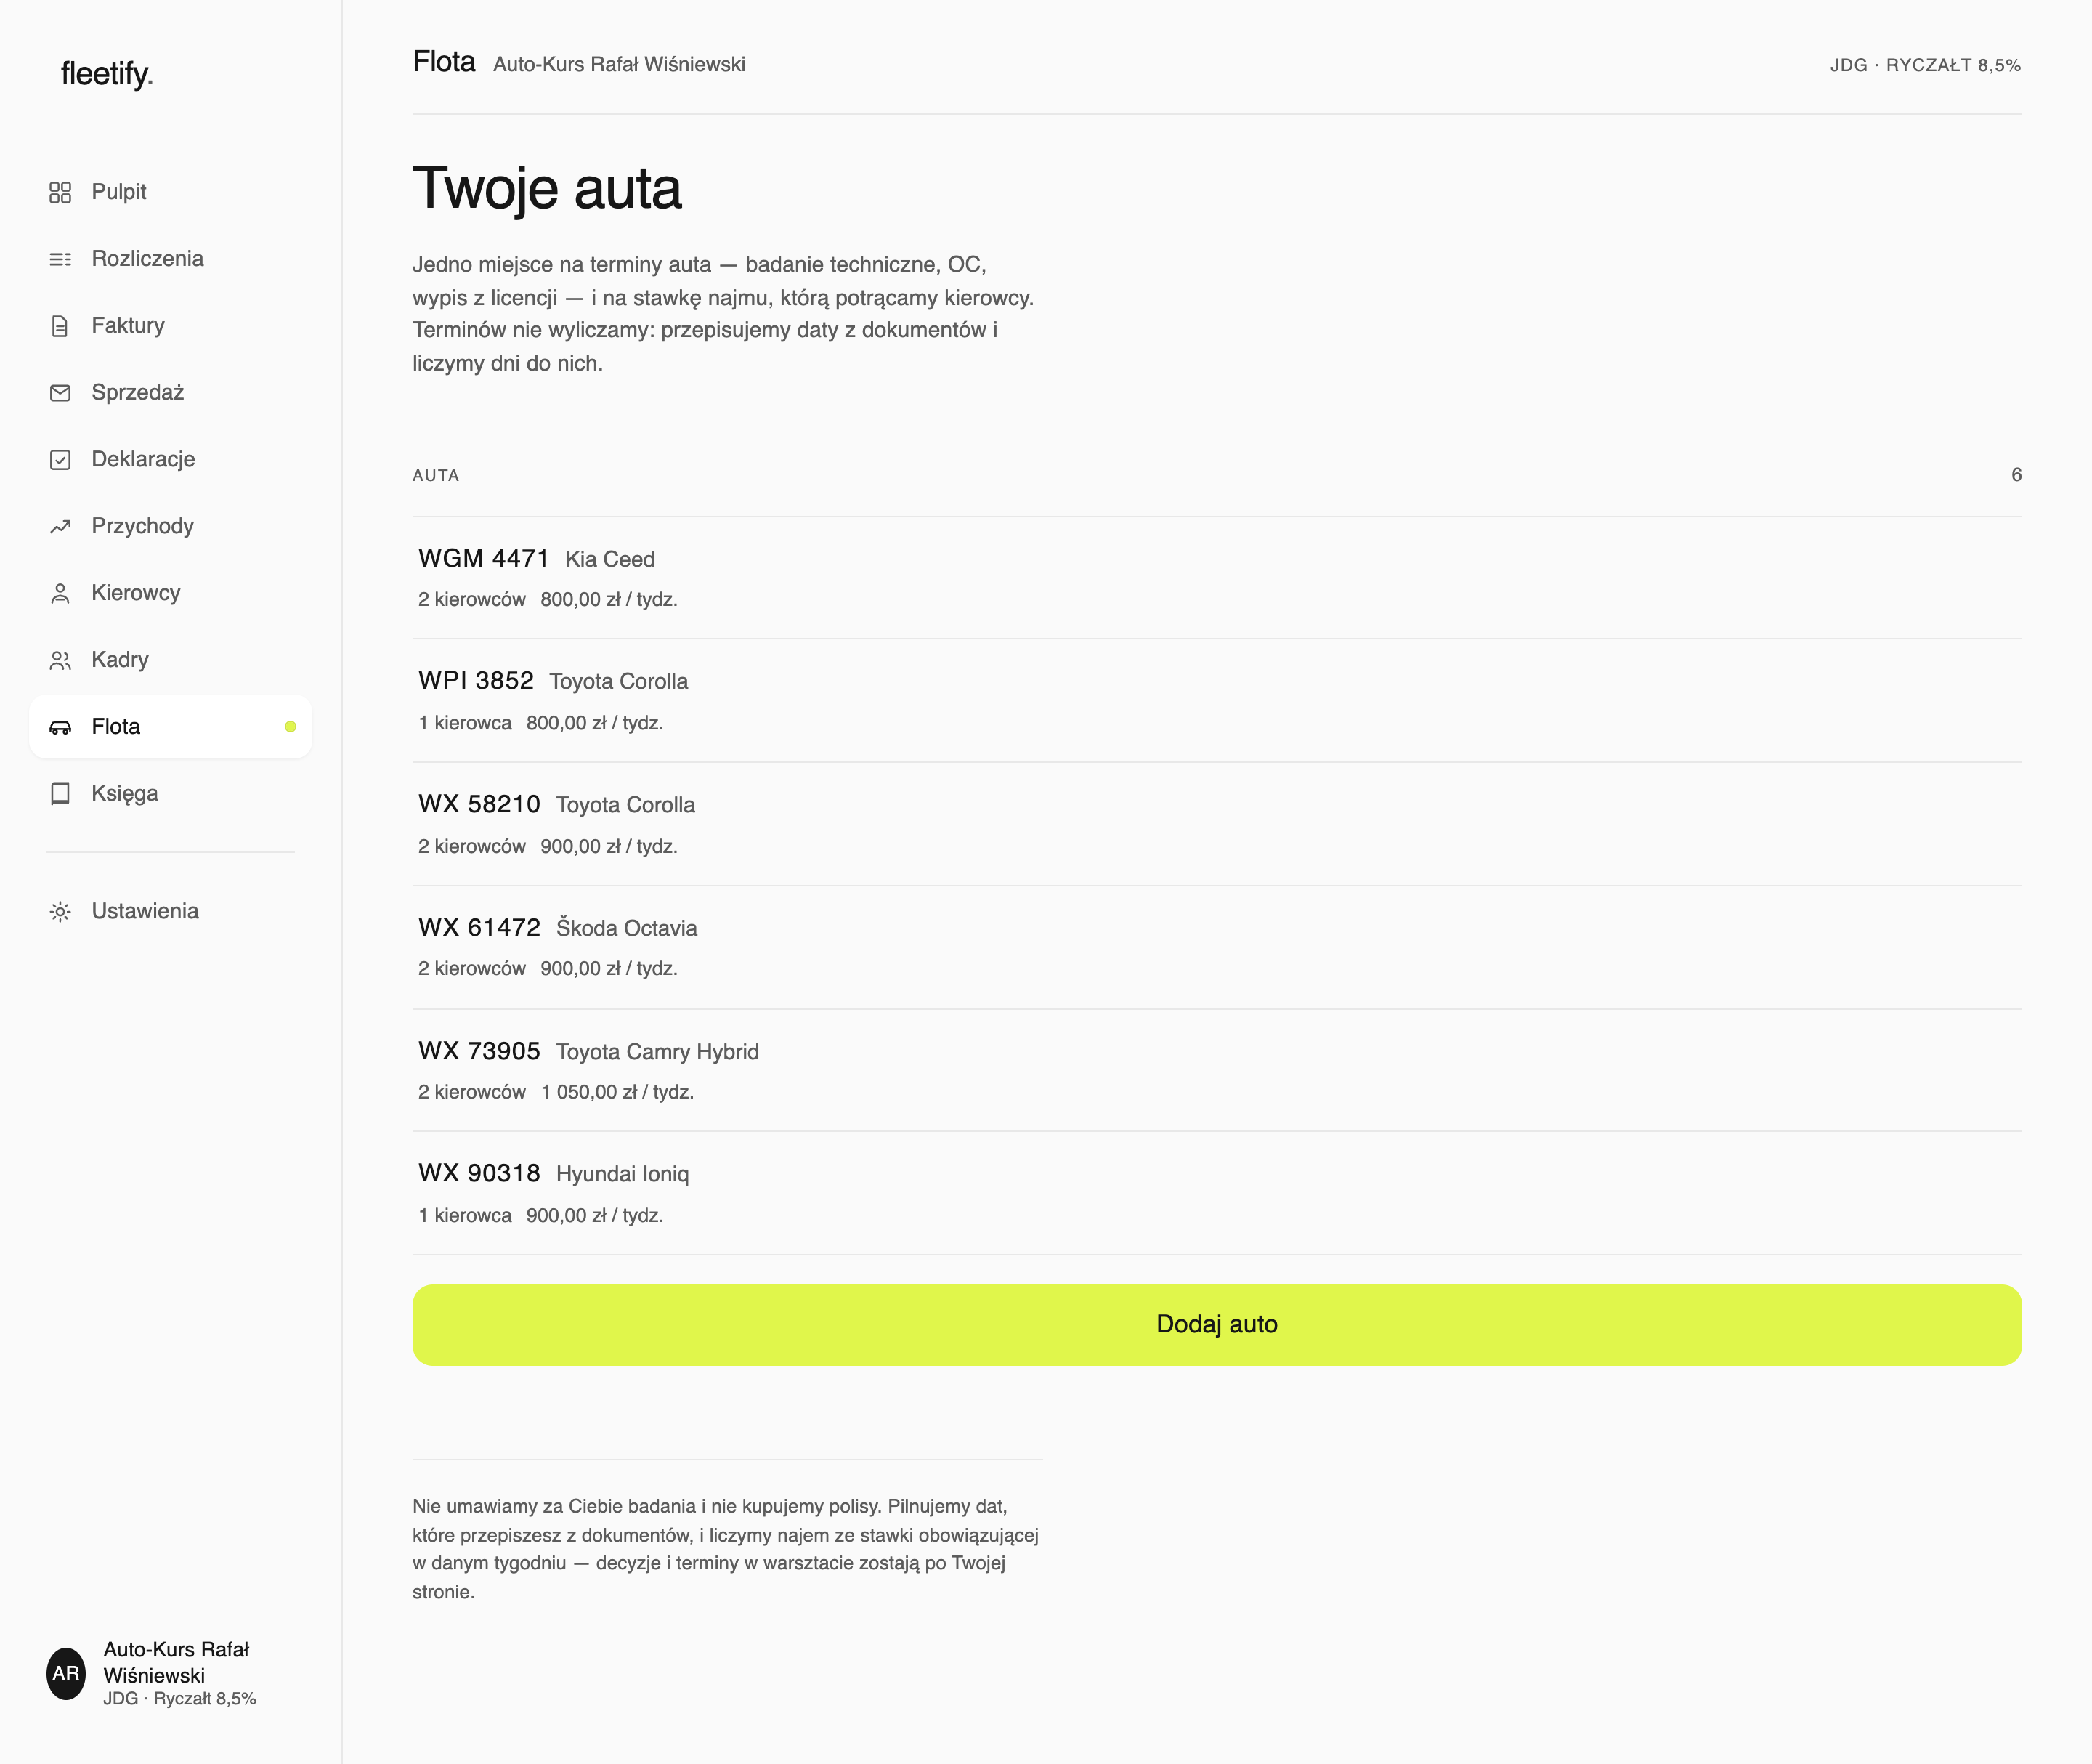Open the WGM 4471 Kia Ceed row
2092x1764 pixels.
click(x=1217, y=578)
